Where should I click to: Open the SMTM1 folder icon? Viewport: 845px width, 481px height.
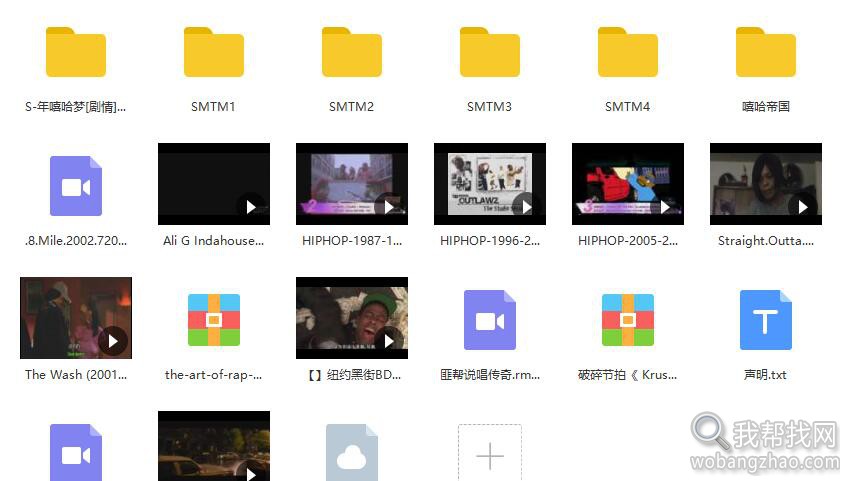[x=214, y=52]
